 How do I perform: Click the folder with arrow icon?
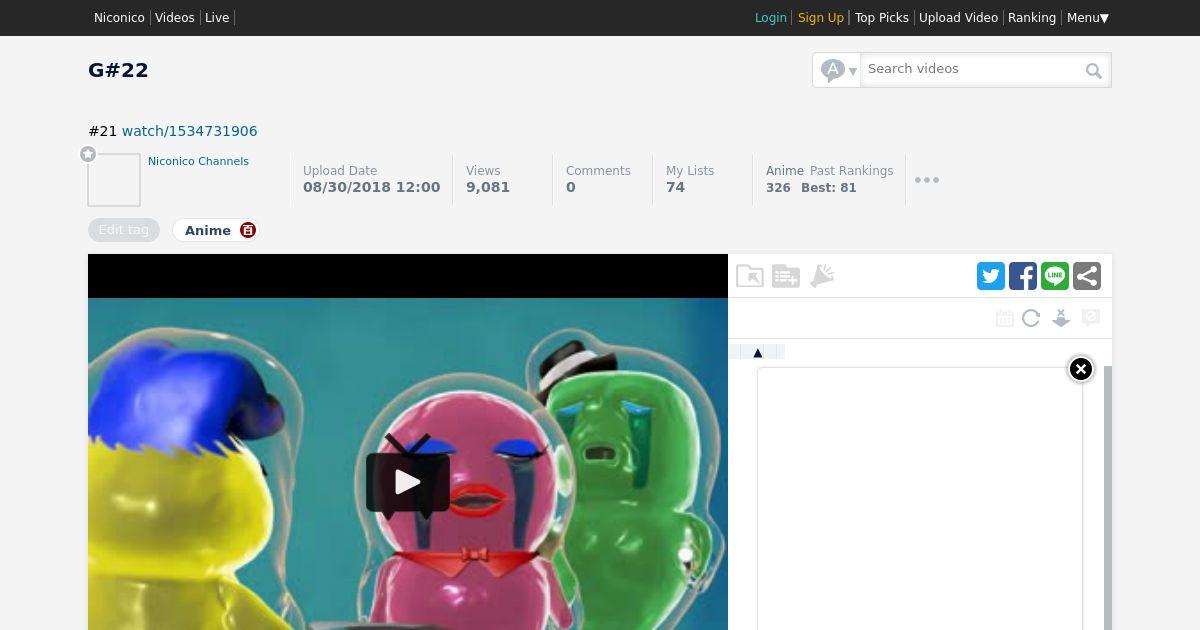(750, 276)
